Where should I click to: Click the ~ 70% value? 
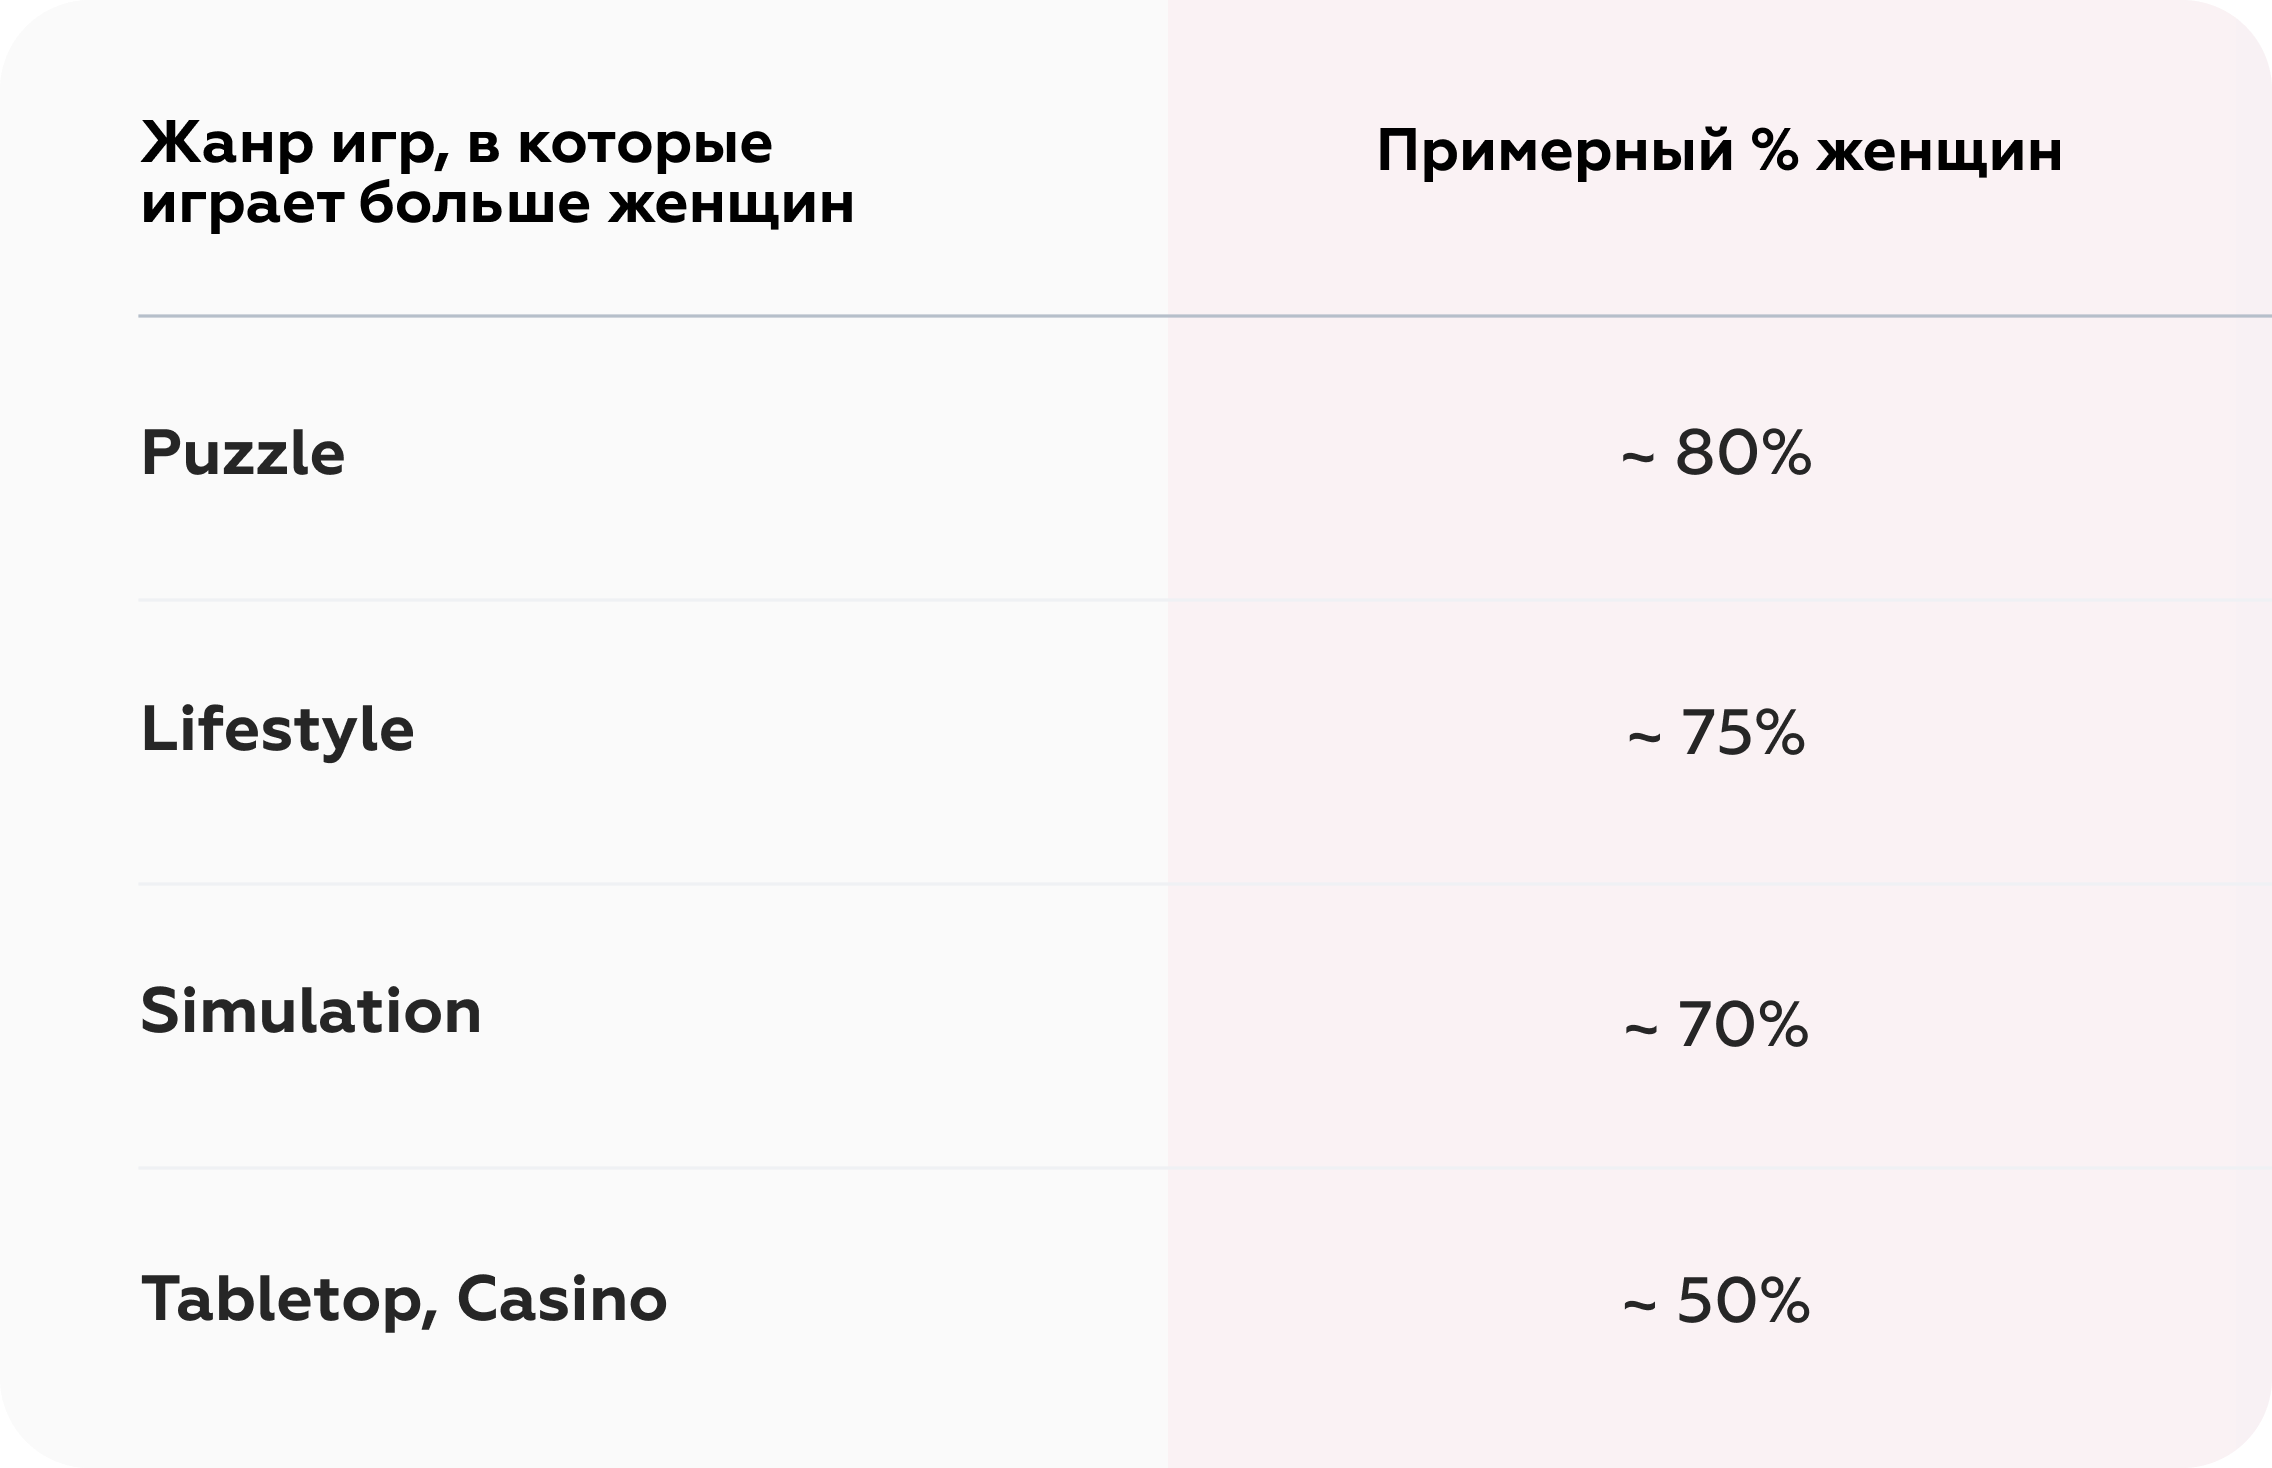[x=1716, y=1025]
